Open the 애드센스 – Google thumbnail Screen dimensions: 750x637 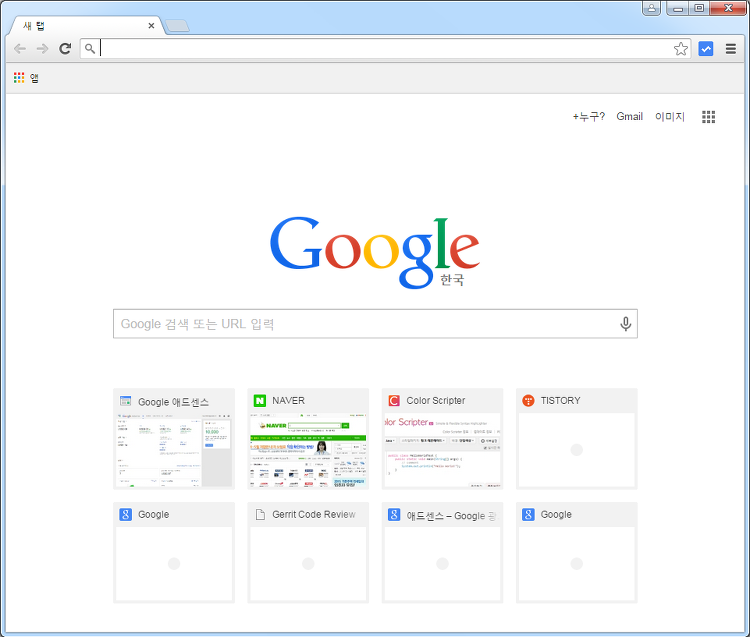click(442, 564)
